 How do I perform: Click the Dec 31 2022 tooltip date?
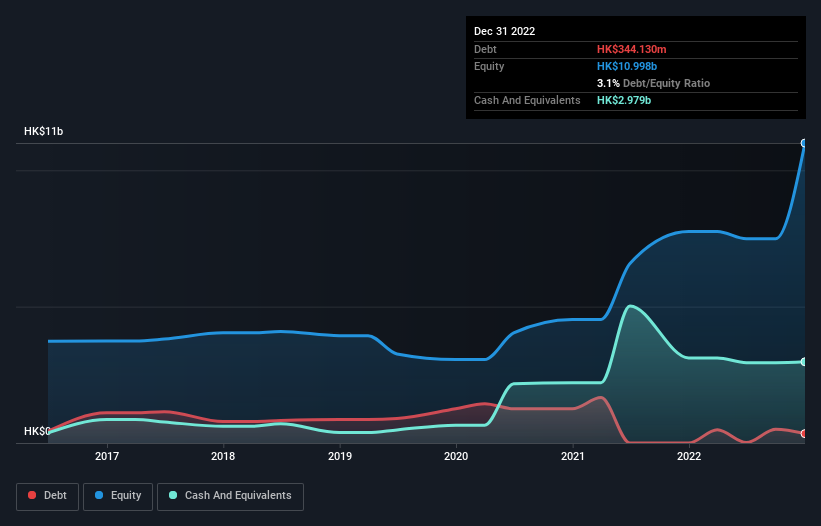click(504, 31)
